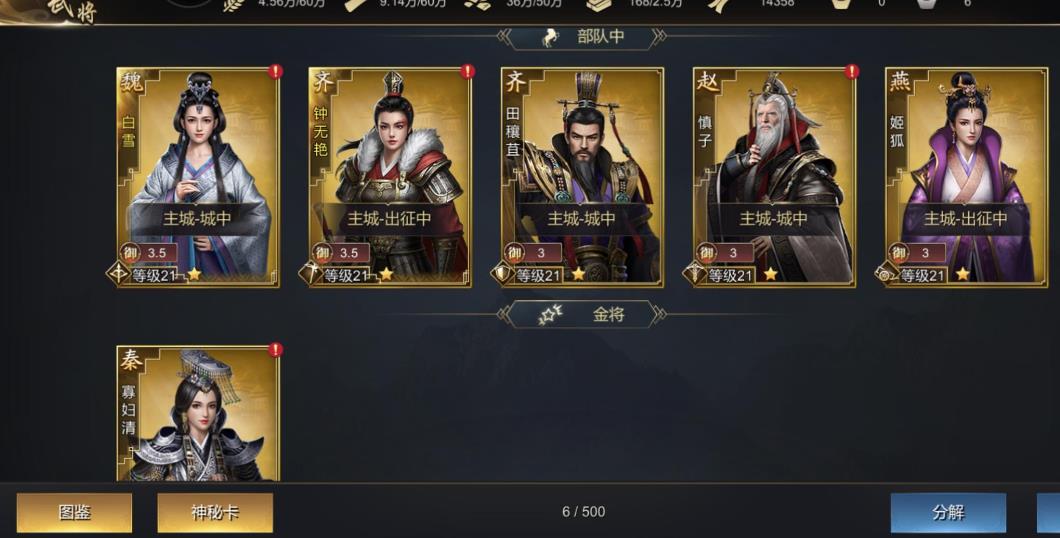The height and width of the screenshot is (538, 1060).
Task: Collapse the 金将 section header
Action: [582, 314]
